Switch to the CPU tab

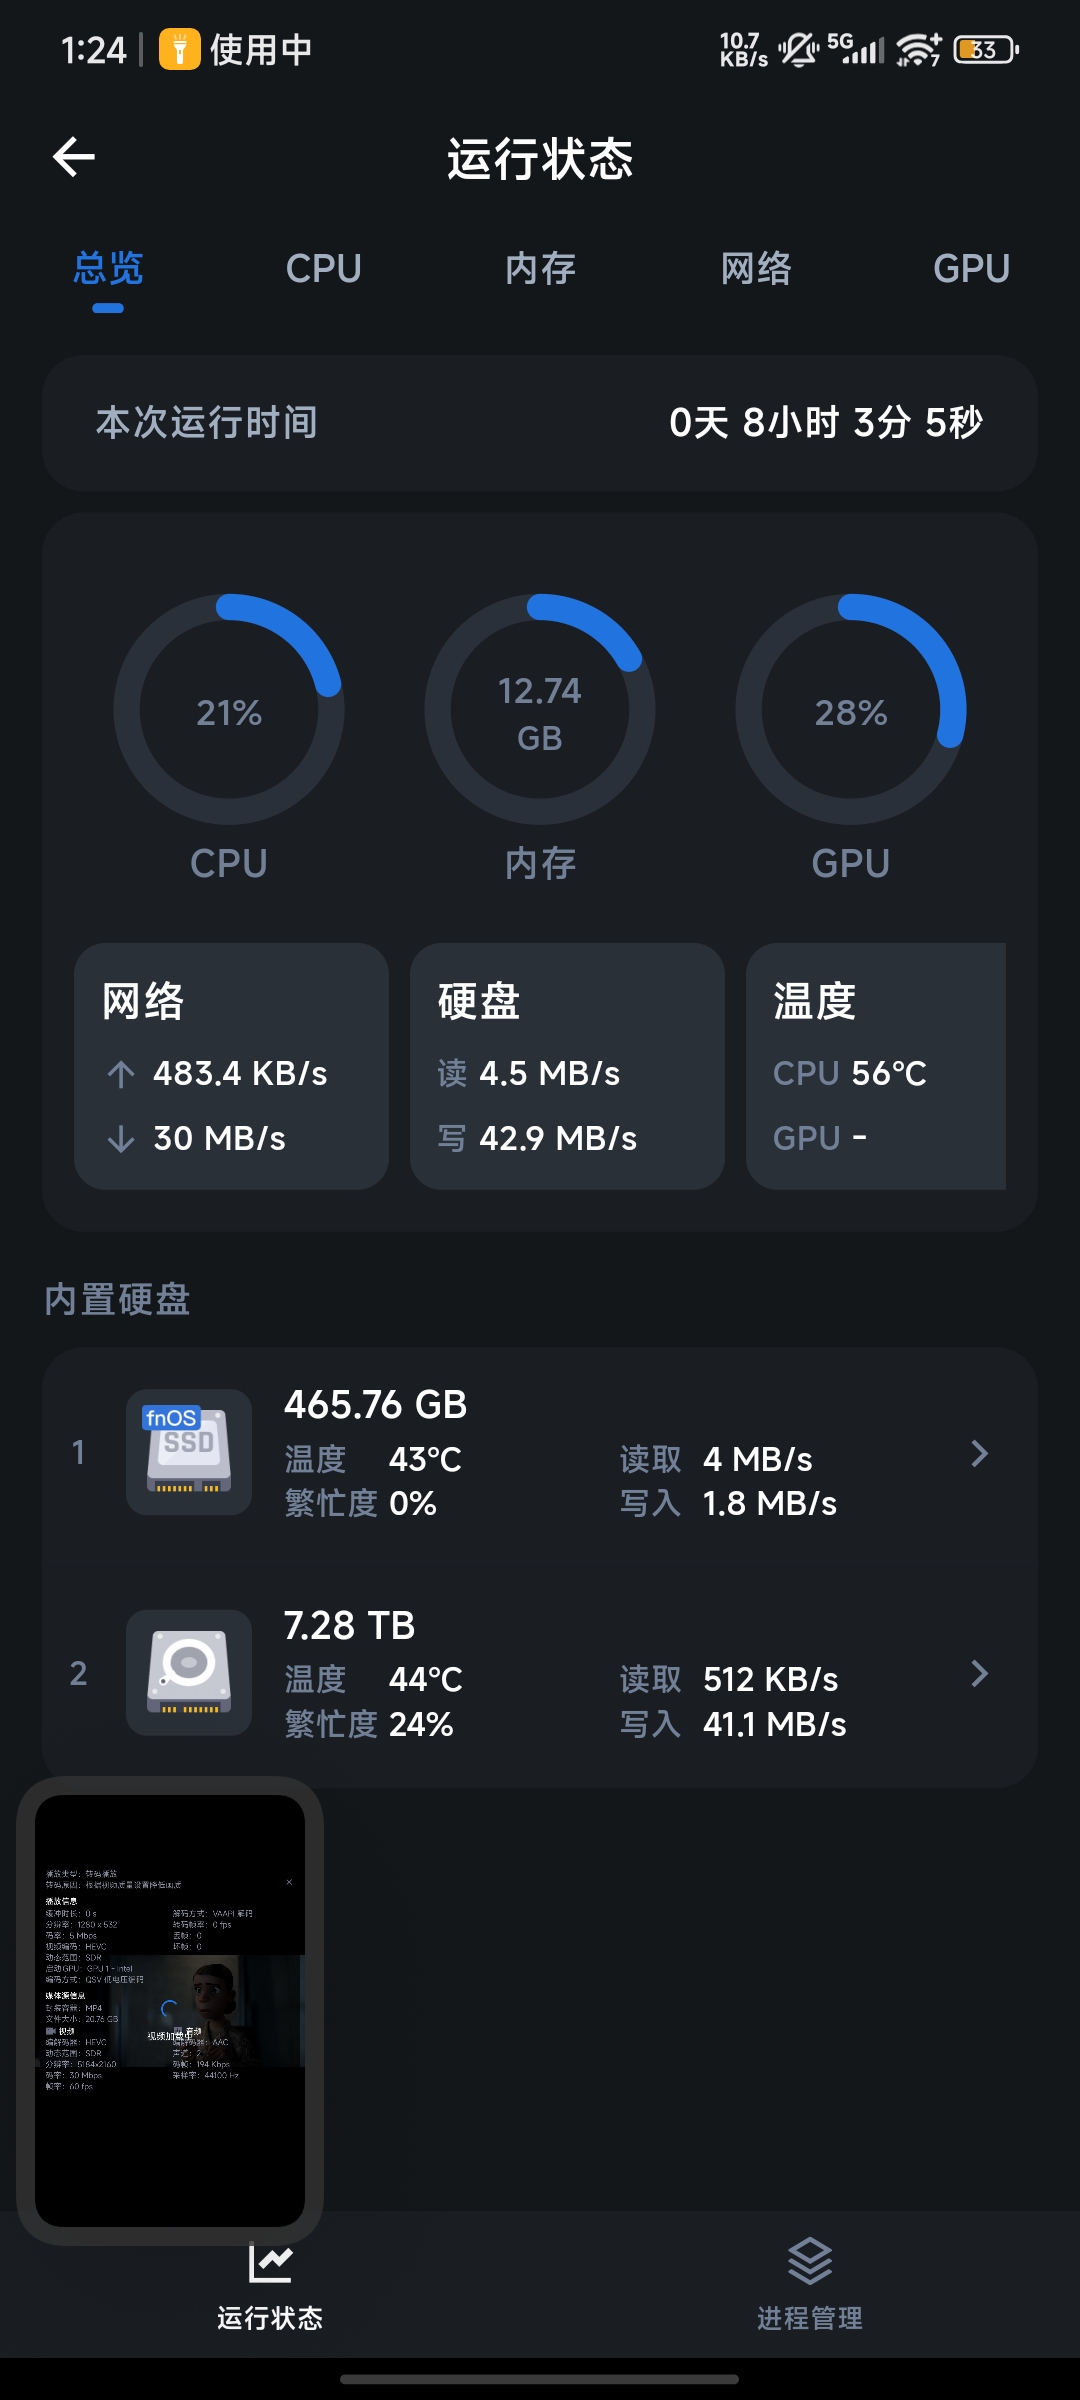(x=323, y=268)
